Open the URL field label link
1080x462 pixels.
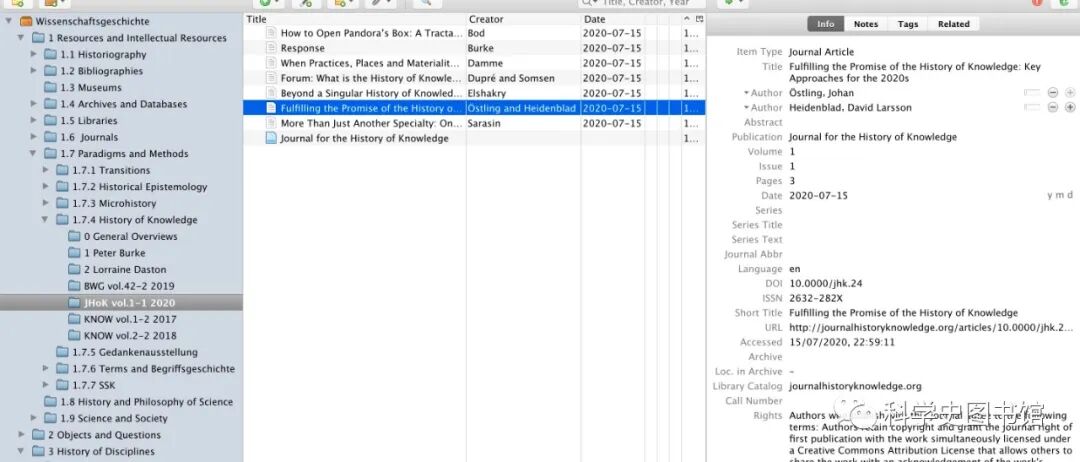[773, 328]
